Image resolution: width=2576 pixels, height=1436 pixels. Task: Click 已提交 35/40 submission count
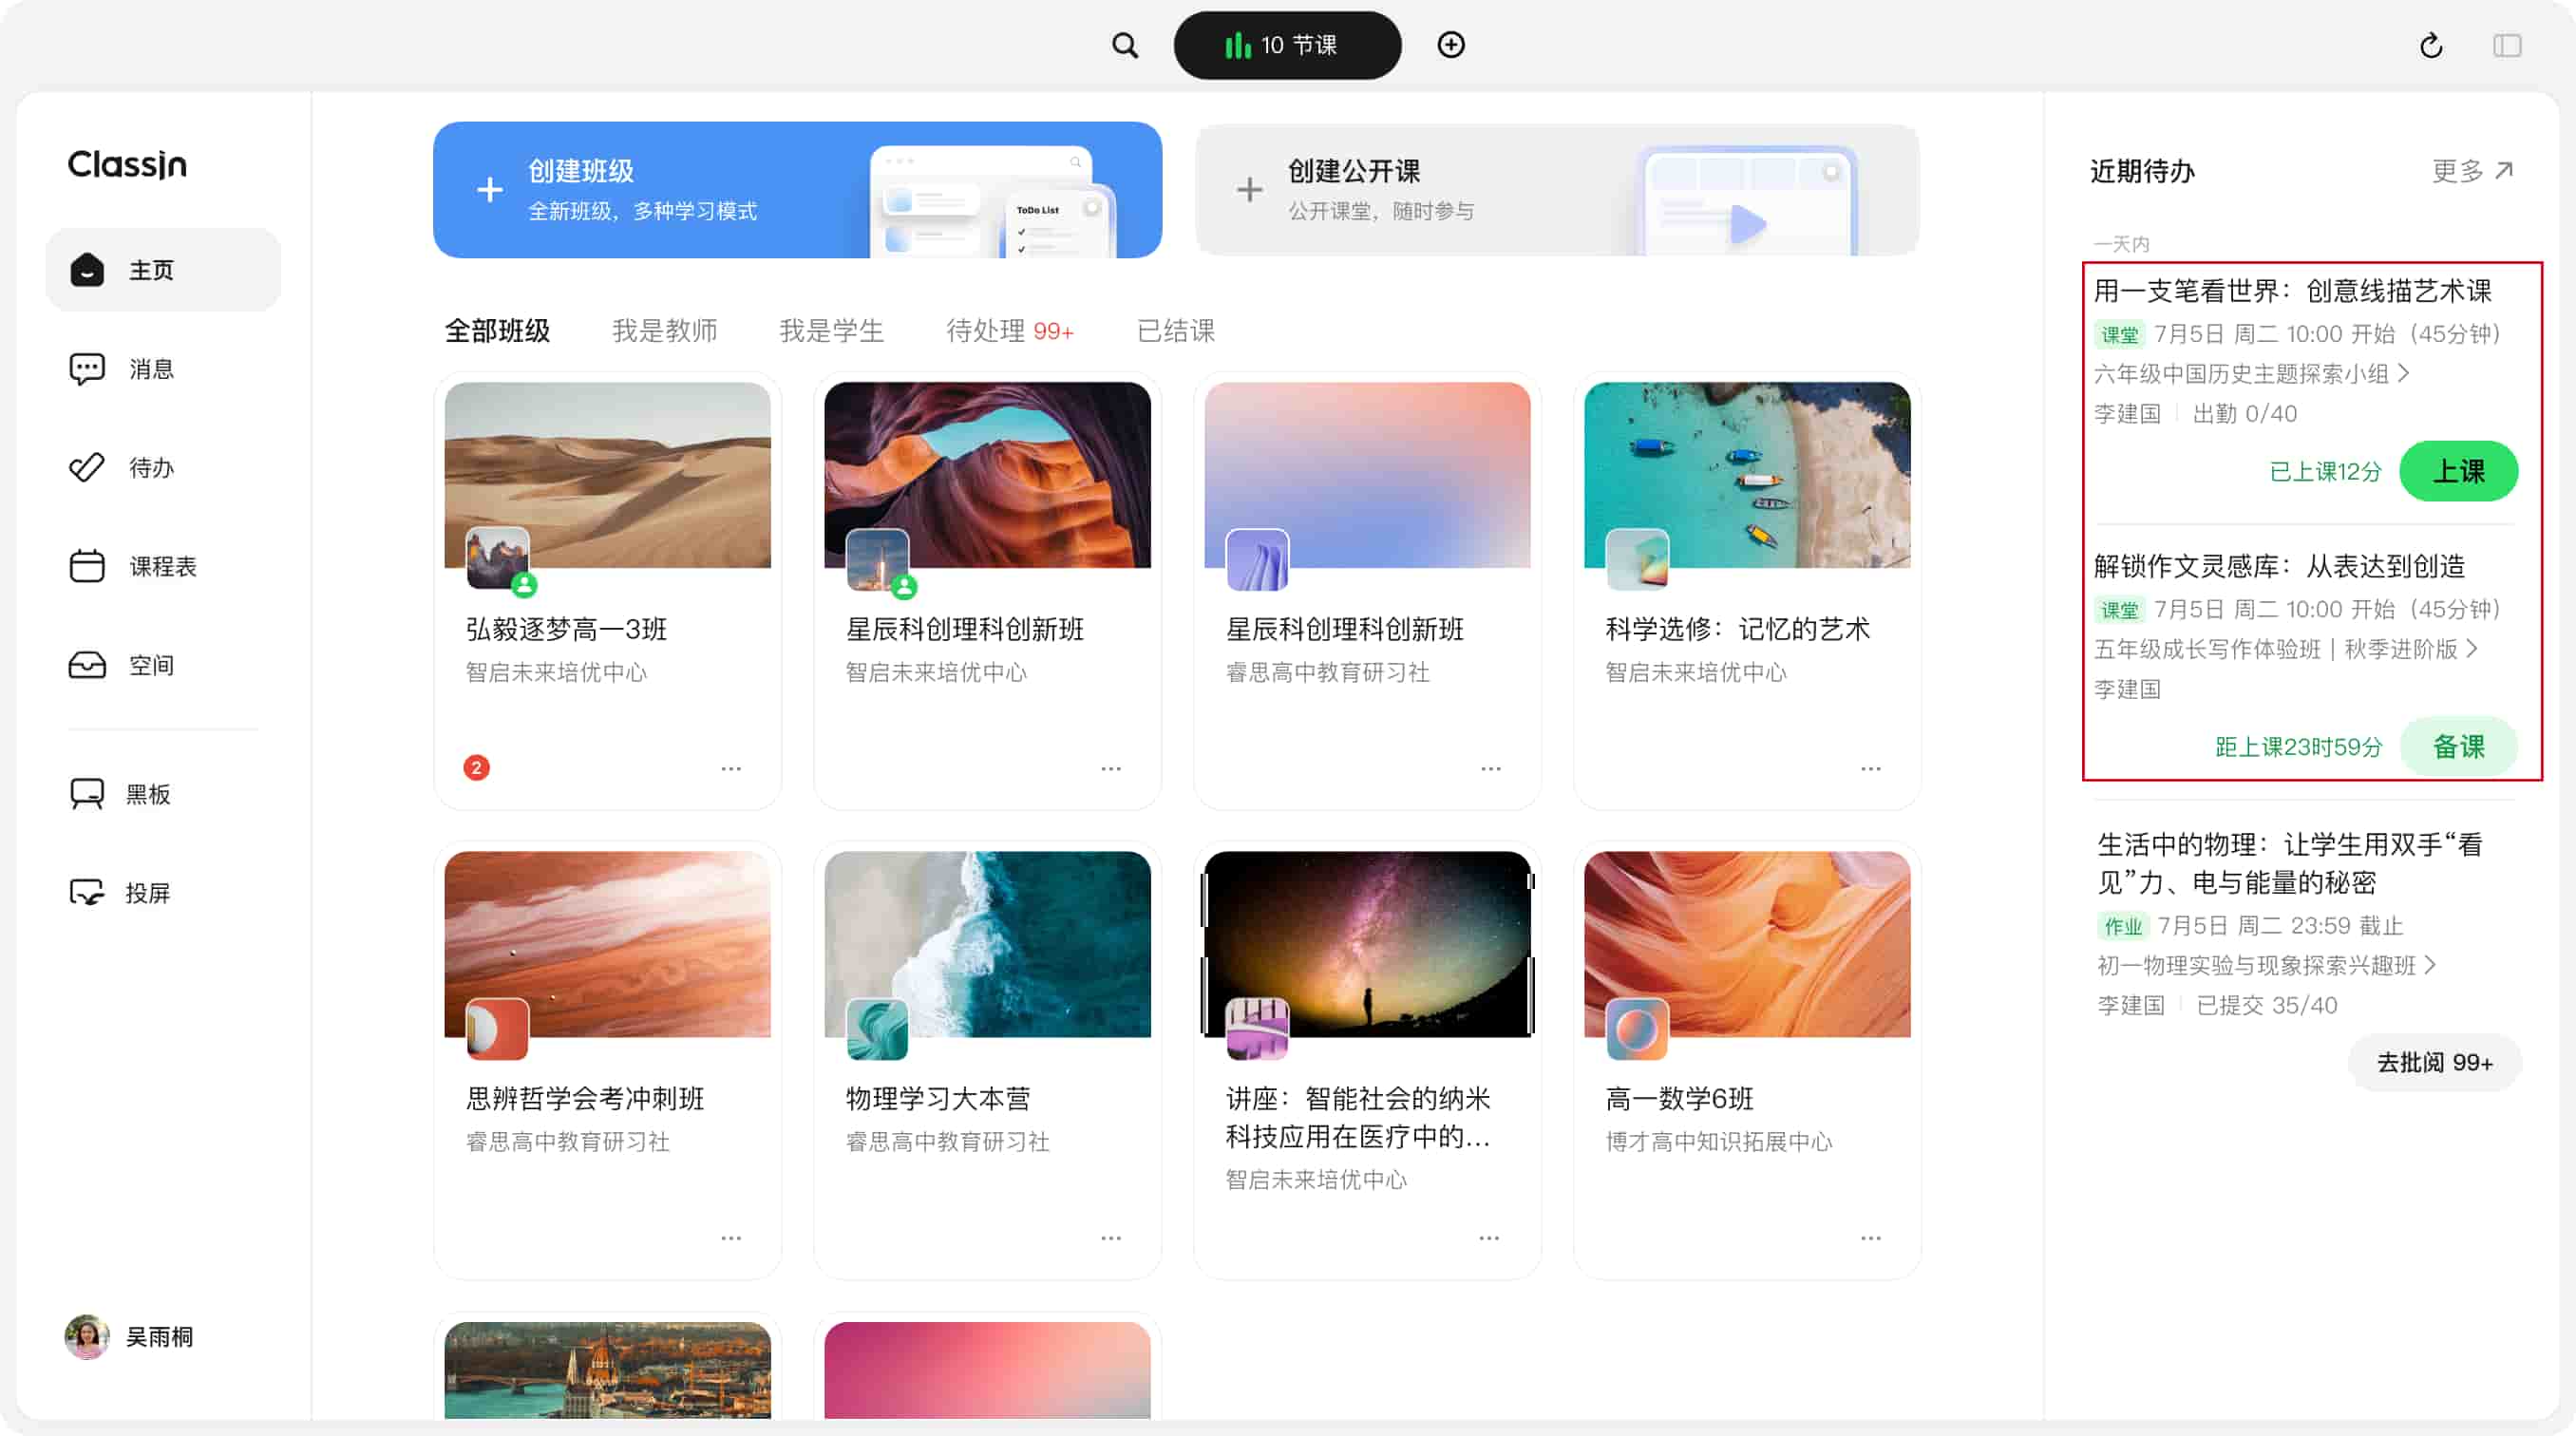tap(2266, 1005)
